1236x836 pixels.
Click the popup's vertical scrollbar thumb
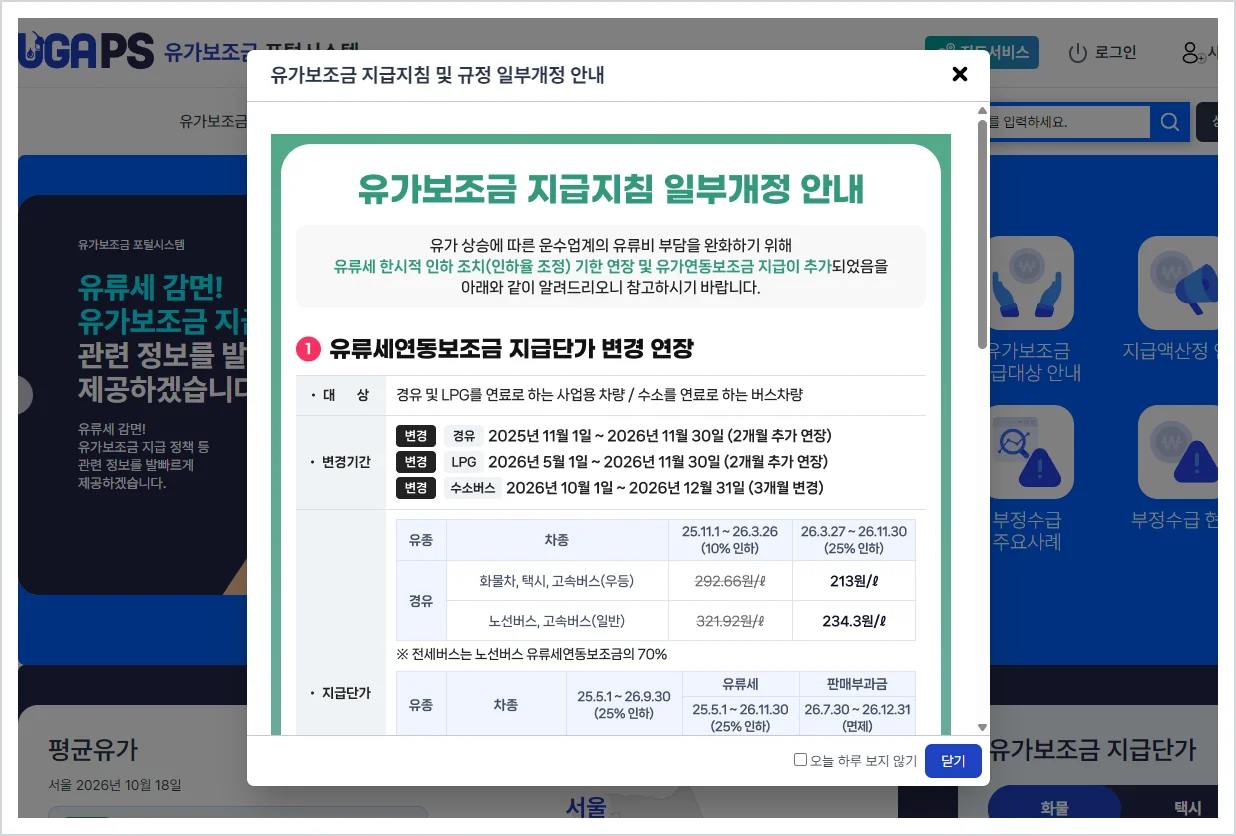(x=982, y=234)
